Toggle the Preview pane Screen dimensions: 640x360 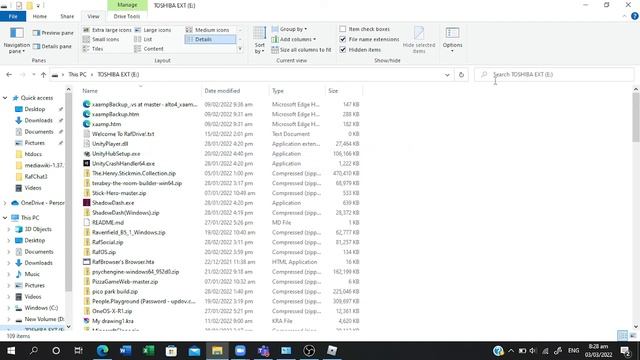(x=53, y=33)
